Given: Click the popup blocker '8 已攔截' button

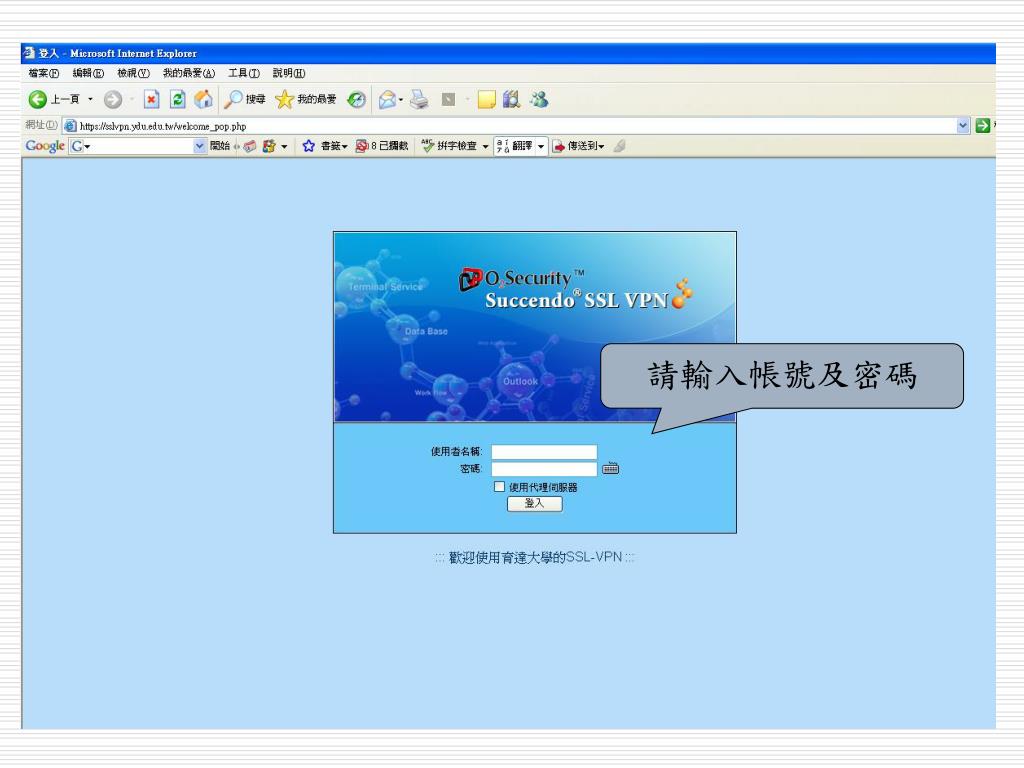Looking at the screenshot, I should [382, 146].
